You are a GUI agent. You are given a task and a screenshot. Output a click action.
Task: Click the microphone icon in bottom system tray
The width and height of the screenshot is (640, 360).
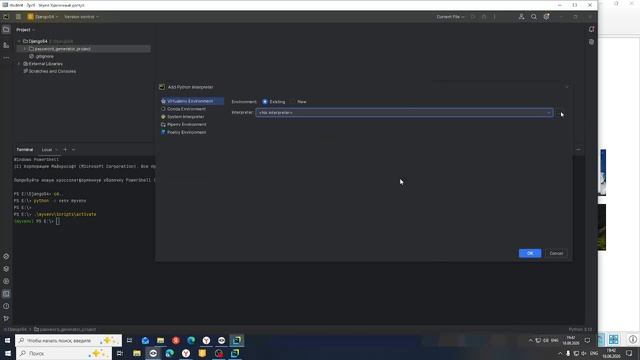click(568, 353)
